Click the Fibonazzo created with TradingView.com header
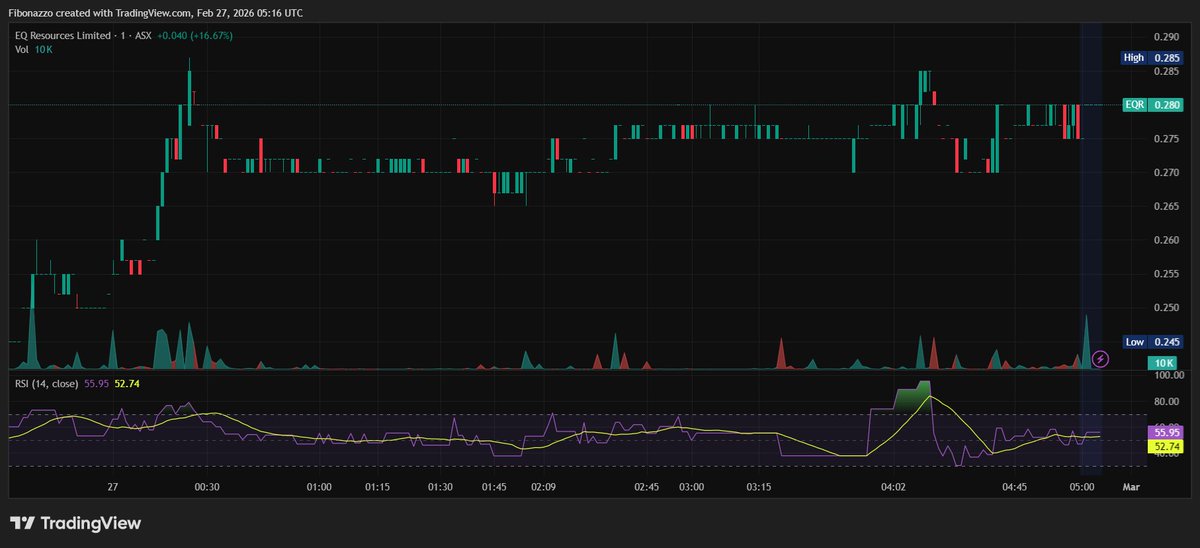1200x548 pixels. click(x=155, y=13)
